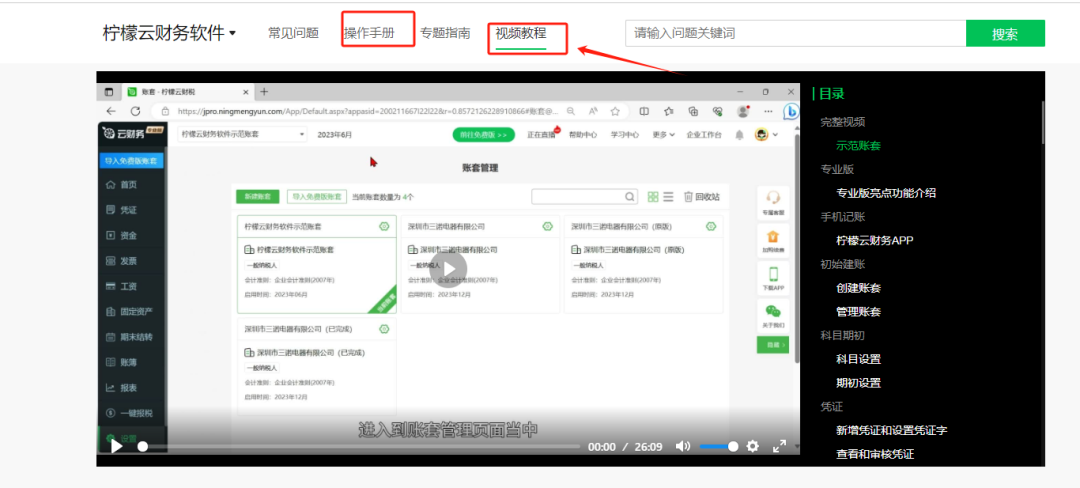Select 期初设置 in the directory
Image resolution: width=1080 pixels, height=488 pixels.
click(x=858, y=383)
